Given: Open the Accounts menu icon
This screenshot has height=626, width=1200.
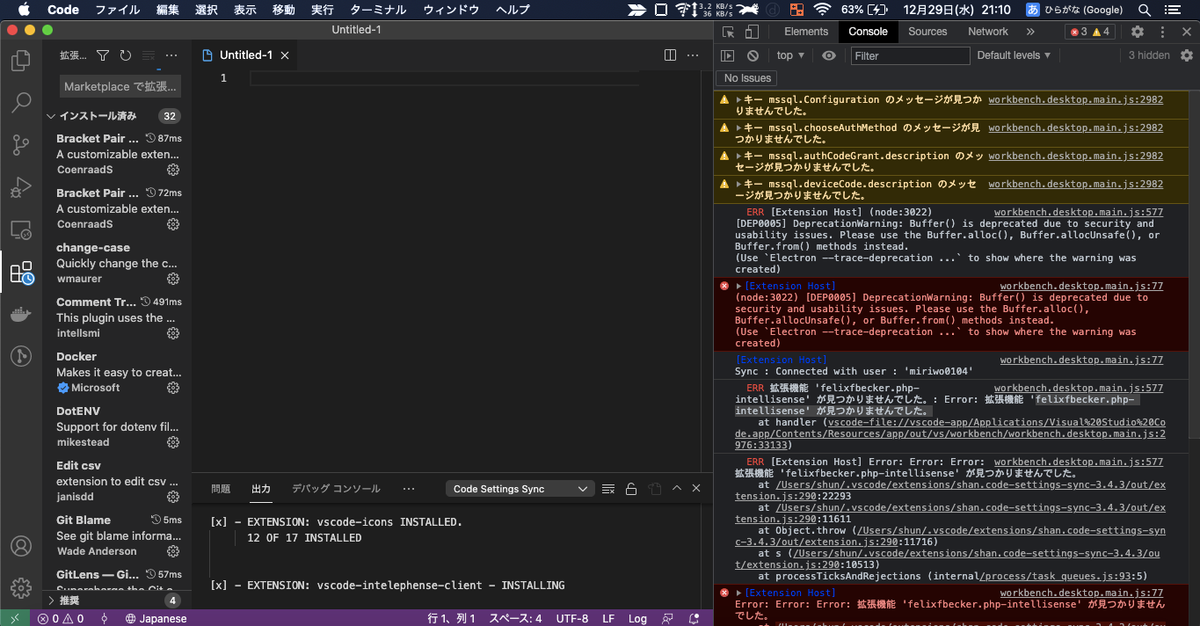Looking at the screenshot, I should [20, 547].
